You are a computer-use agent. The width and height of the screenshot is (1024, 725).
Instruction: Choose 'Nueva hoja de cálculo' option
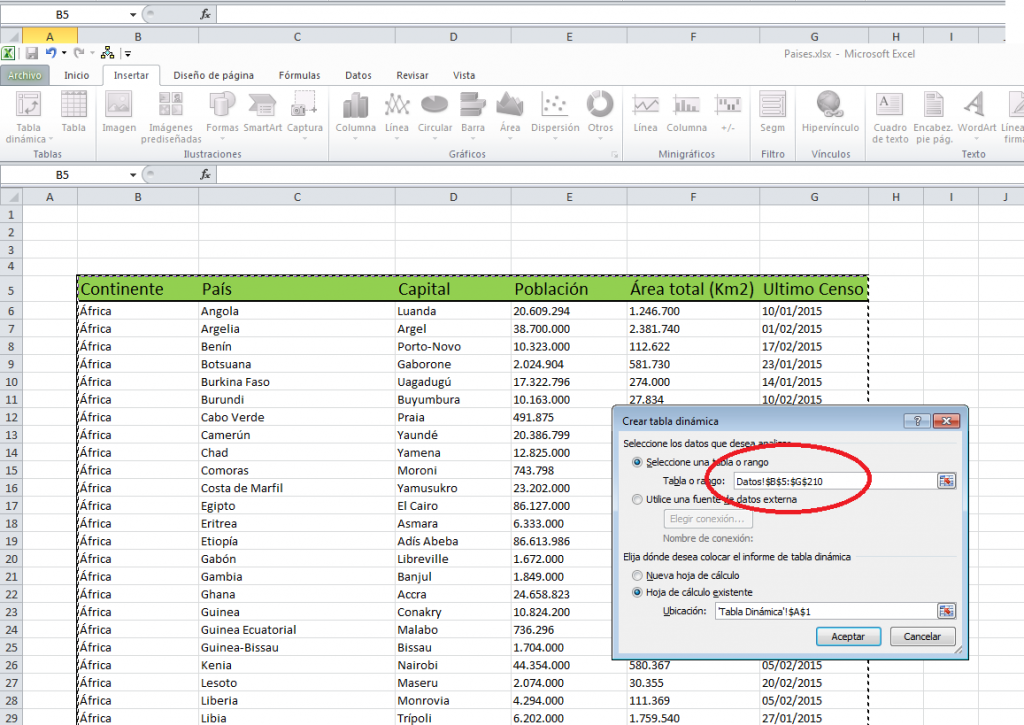[637, 575]
